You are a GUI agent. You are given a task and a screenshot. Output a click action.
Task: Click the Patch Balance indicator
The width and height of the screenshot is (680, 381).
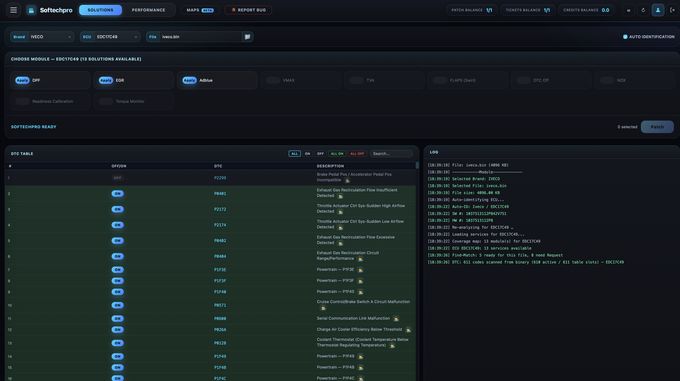[x=472, y=10]
